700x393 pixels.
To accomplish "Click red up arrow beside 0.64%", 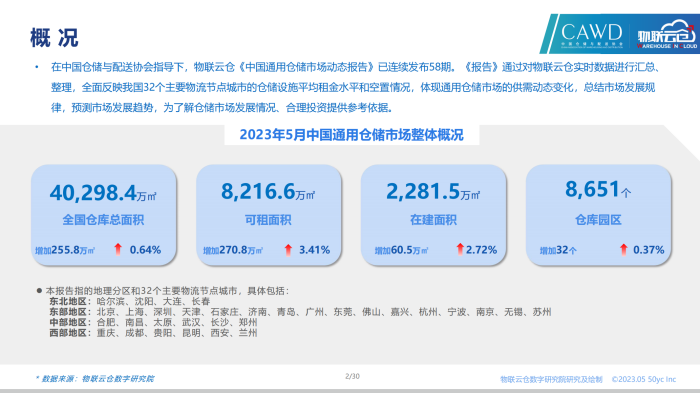I will click(118, 249).
